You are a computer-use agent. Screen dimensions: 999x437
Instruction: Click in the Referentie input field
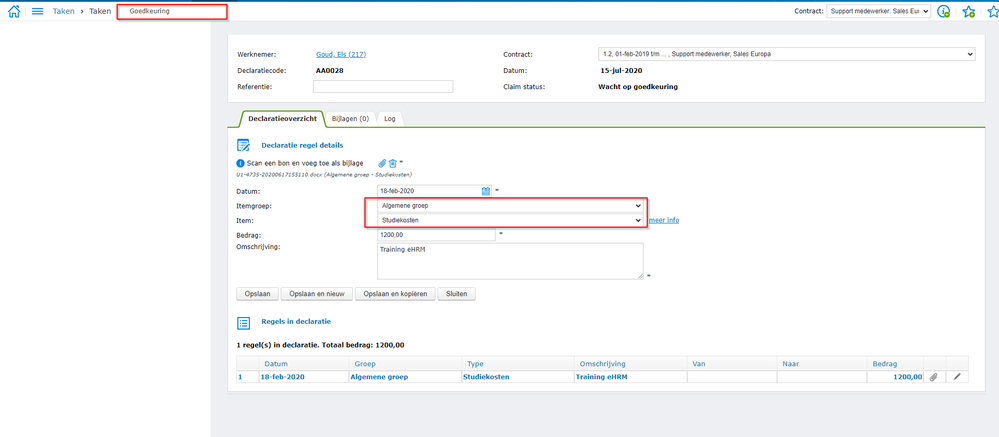click(x=383, y=87)
